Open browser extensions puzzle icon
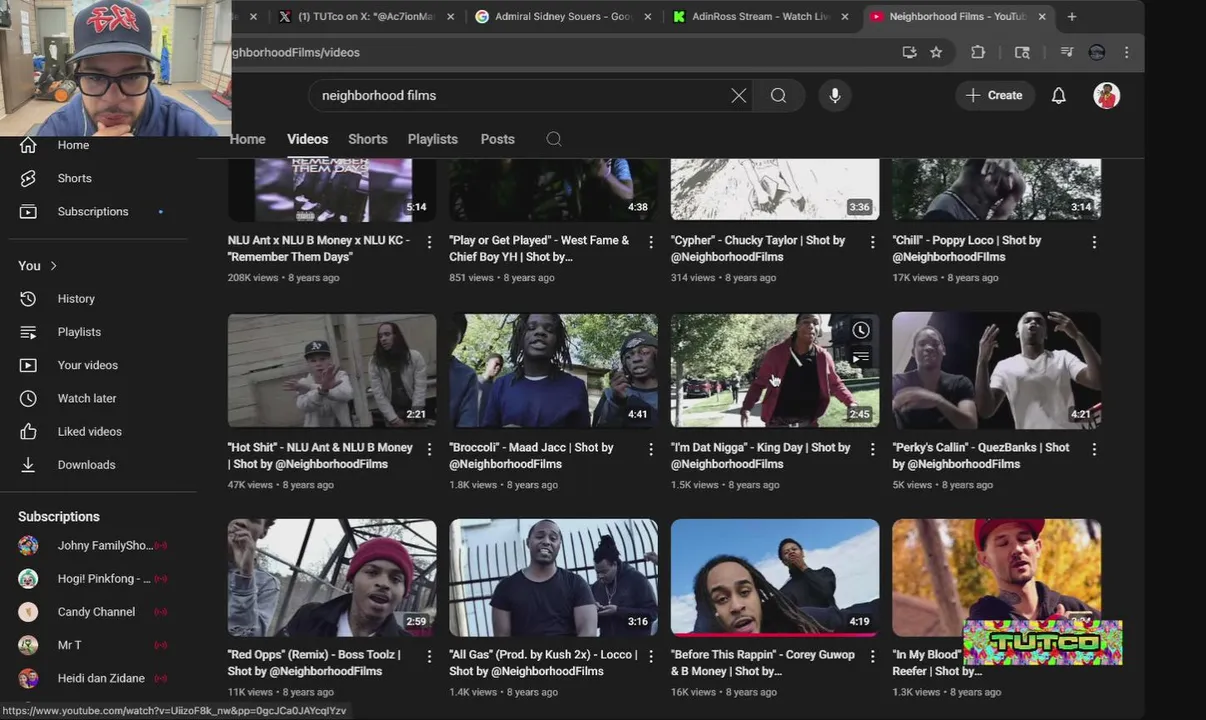The image size is (1206, 720). (978, 52)
